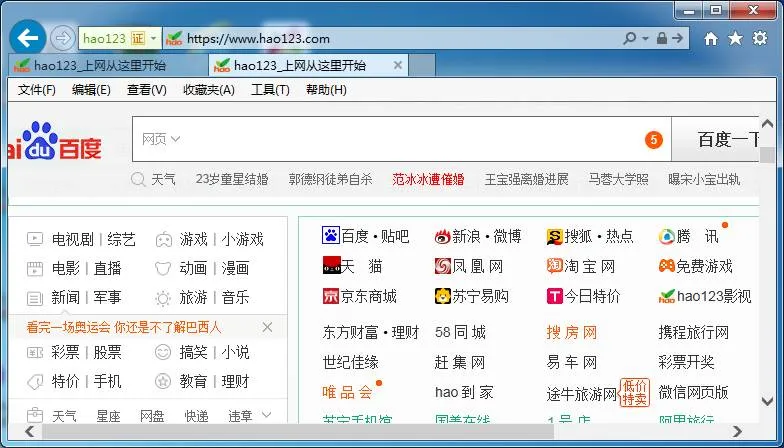Click the 教育 category link
Image resolution: width=784 pixels, height=448 pixels.
pyautogui.click(x=194, y=382)
